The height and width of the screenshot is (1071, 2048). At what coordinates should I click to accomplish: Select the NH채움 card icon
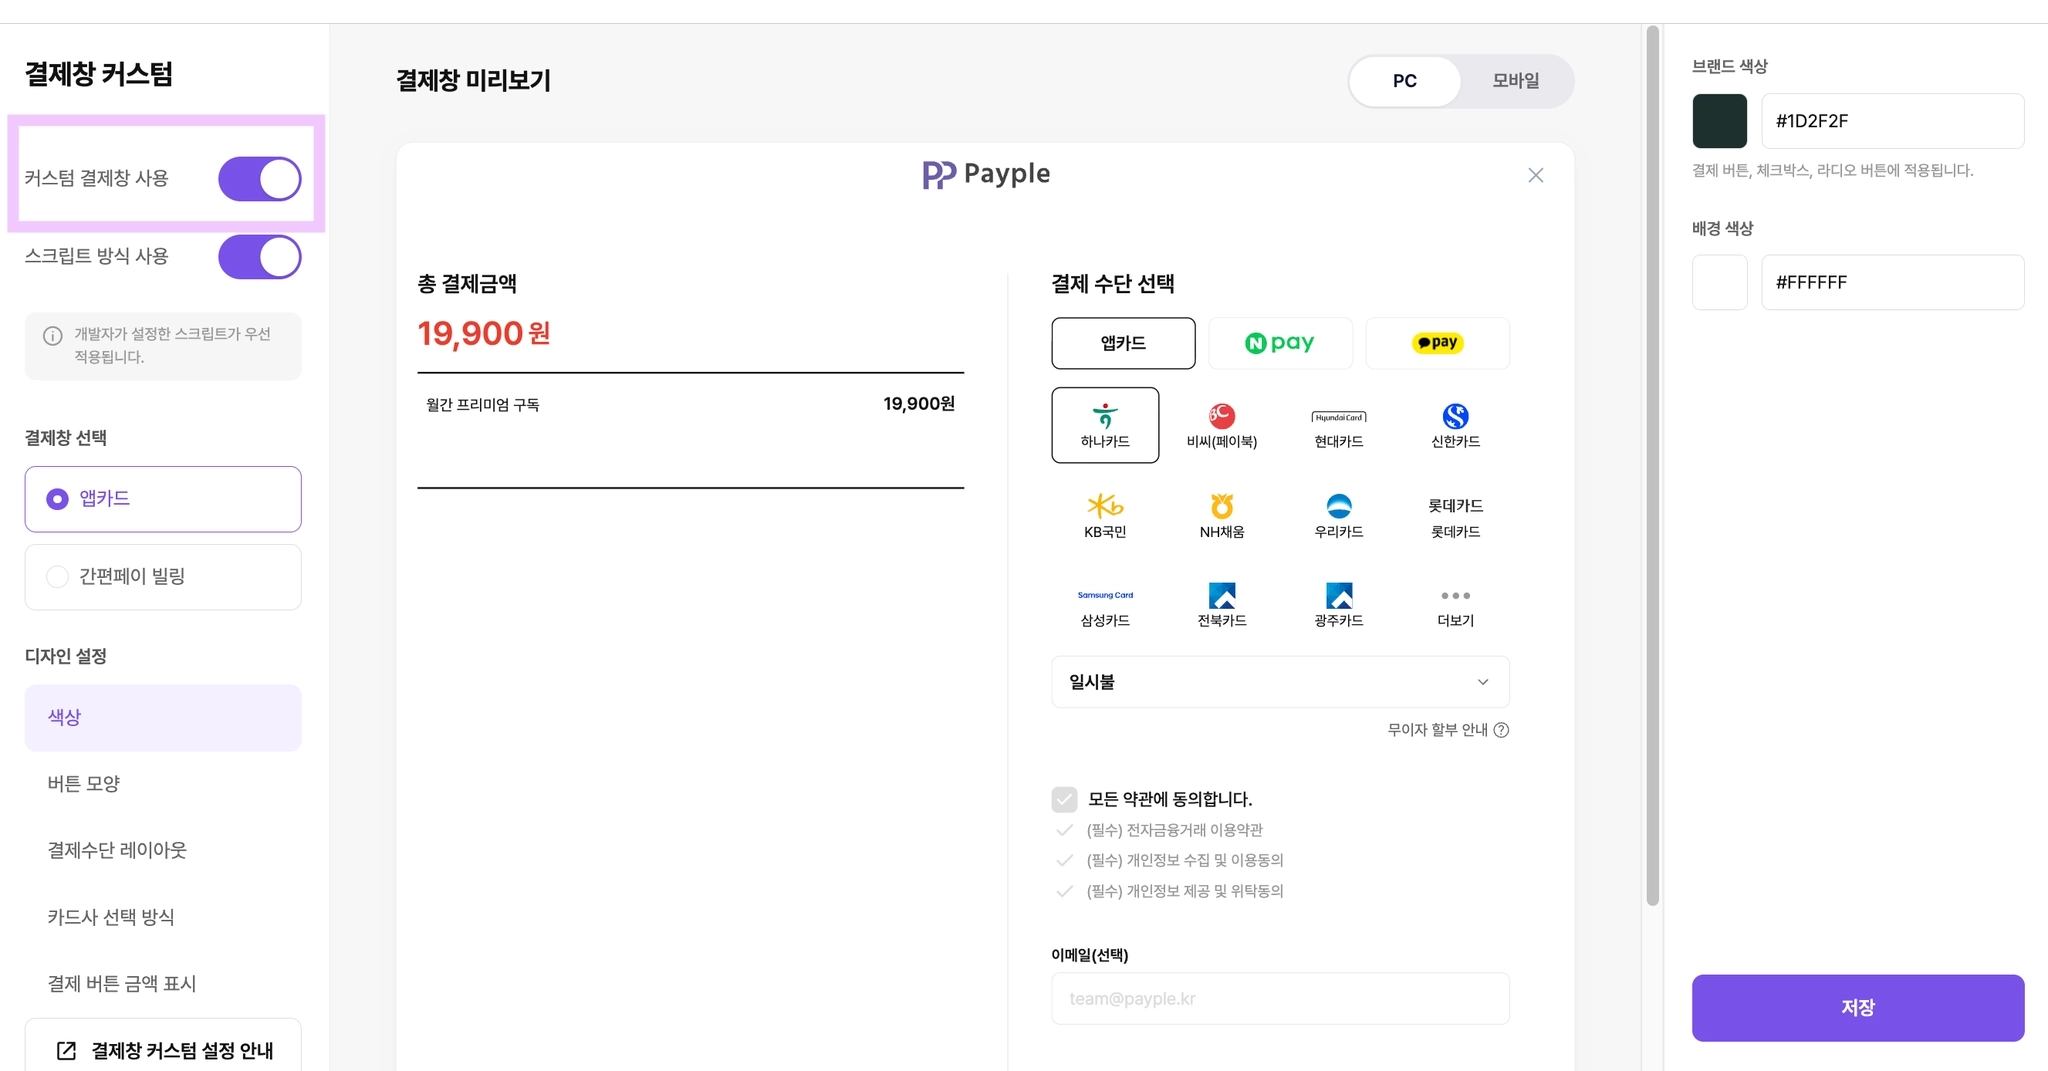[1222, 515]
